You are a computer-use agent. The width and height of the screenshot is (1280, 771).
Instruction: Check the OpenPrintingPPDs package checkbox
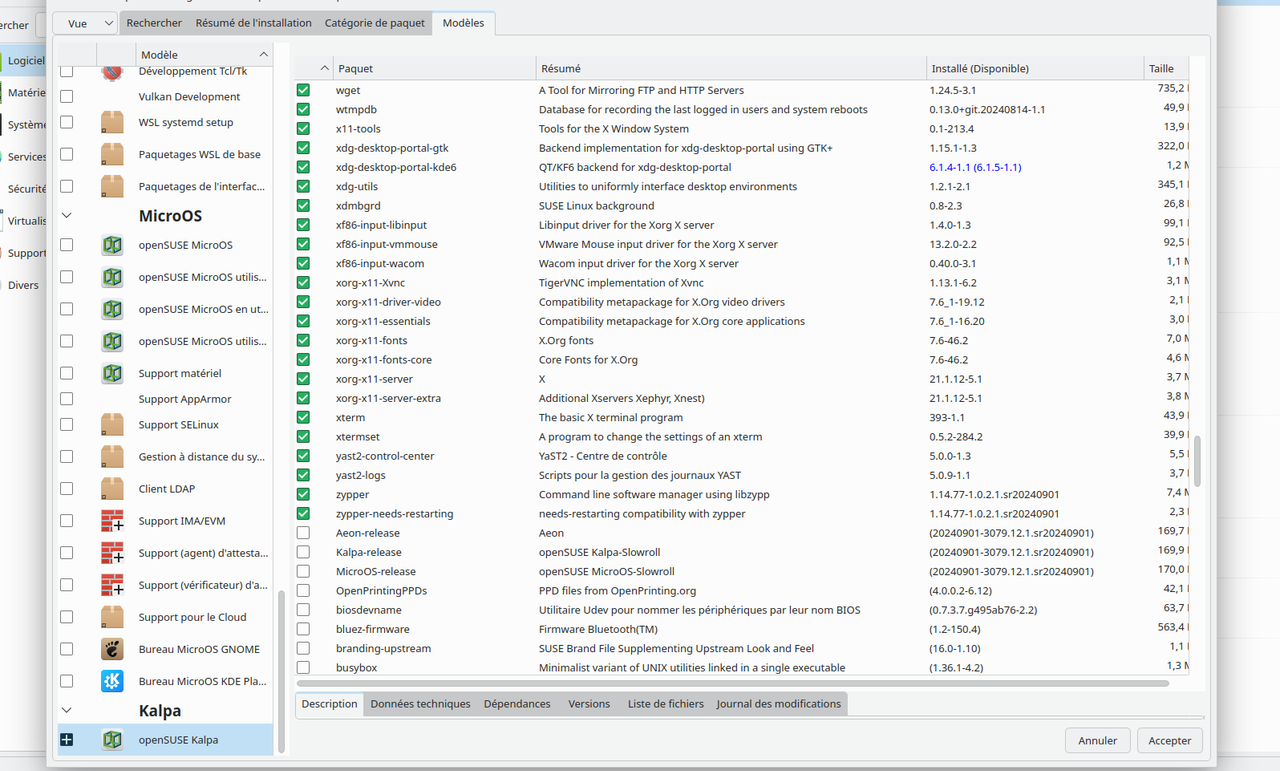pyautogui.click(x=303, y=590)
